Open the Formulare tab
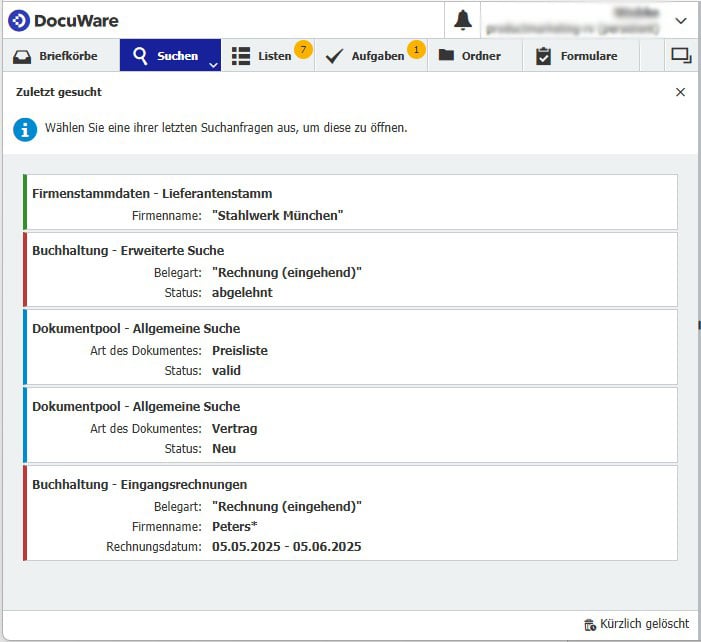The image size is (701, 642). click(x=581, y=55)
